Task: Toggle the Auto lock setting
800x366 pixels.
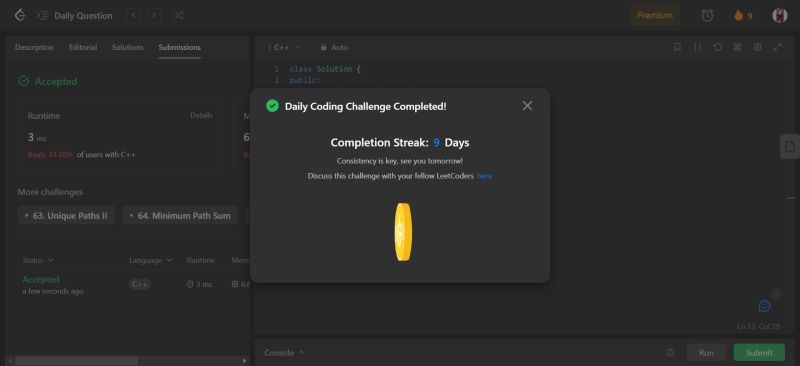Action: tap(334, 47)
